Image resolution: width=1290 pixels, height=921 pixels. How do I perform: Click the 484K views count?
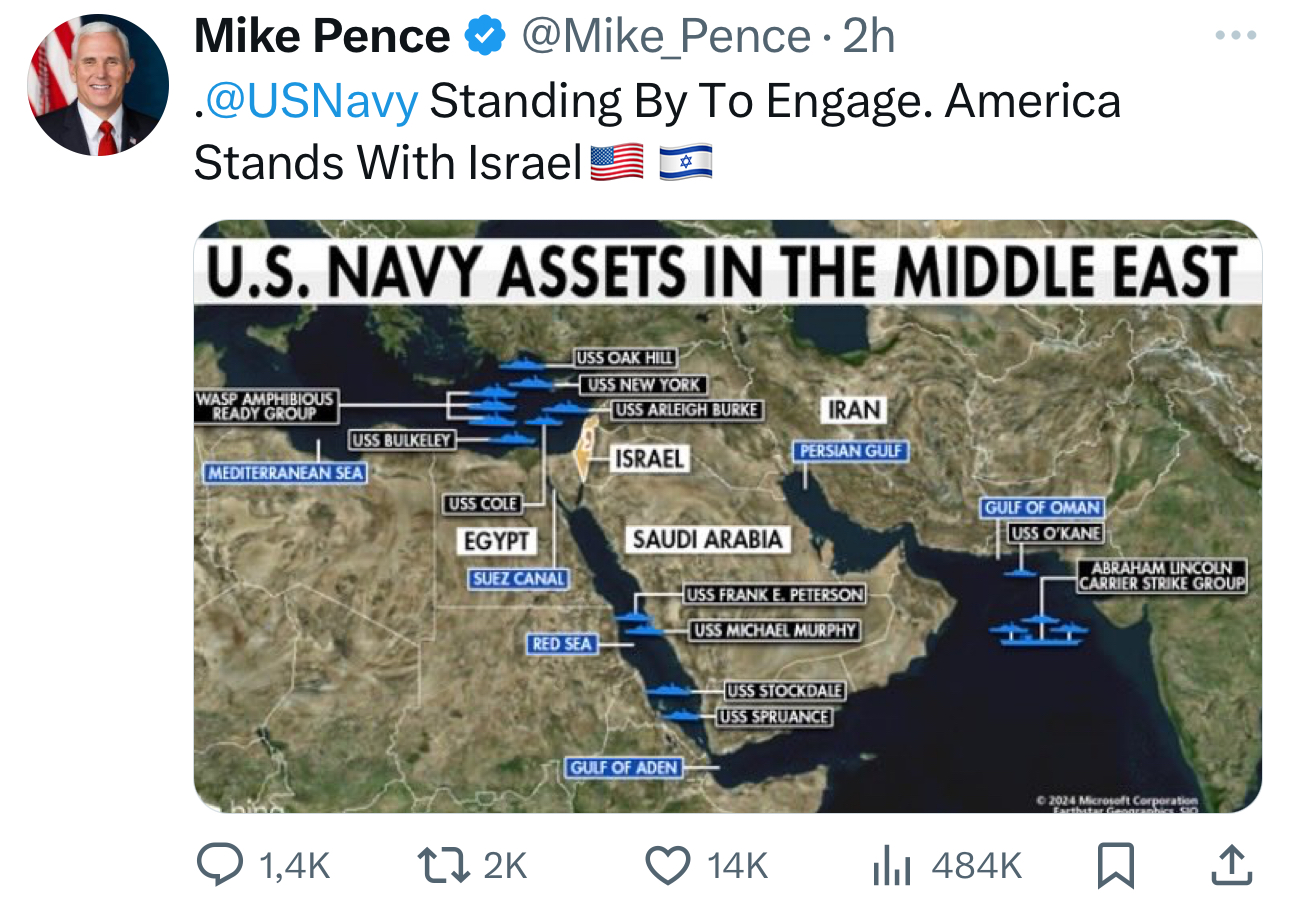(x=977, y=866)
